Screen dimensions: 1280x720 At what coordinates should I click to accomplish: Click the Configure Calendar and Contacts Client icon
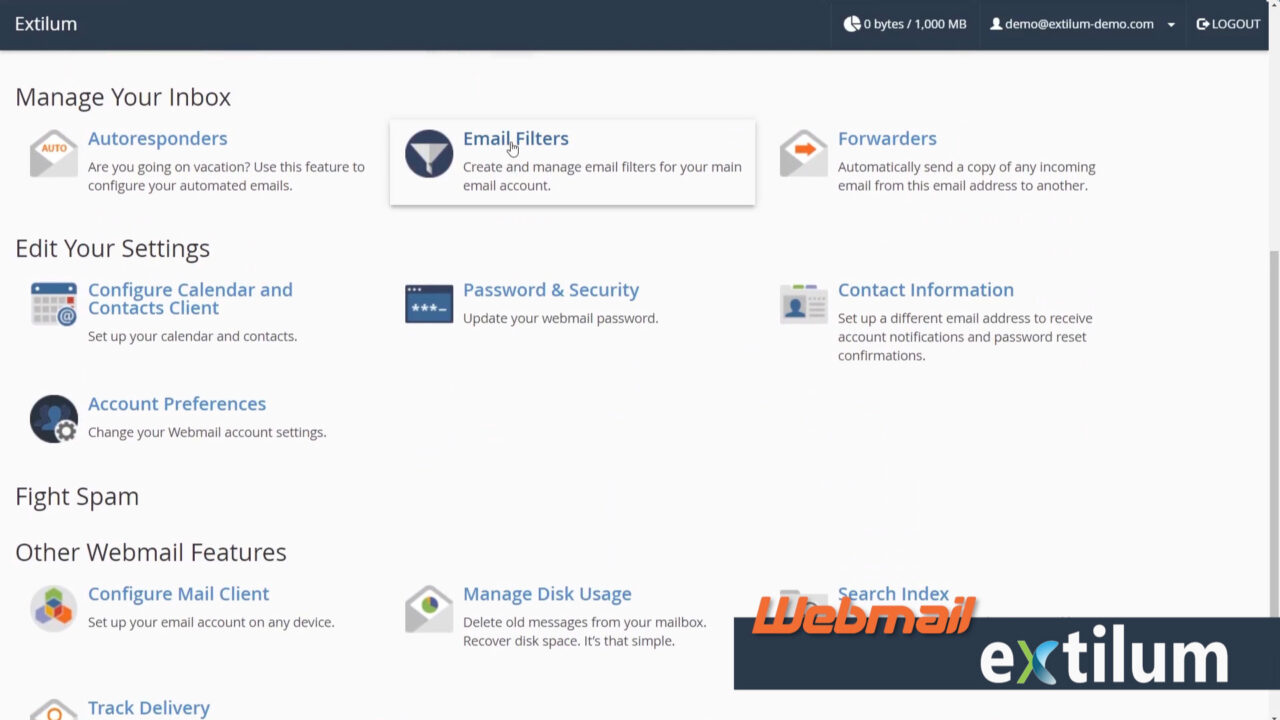pos(53,304)
